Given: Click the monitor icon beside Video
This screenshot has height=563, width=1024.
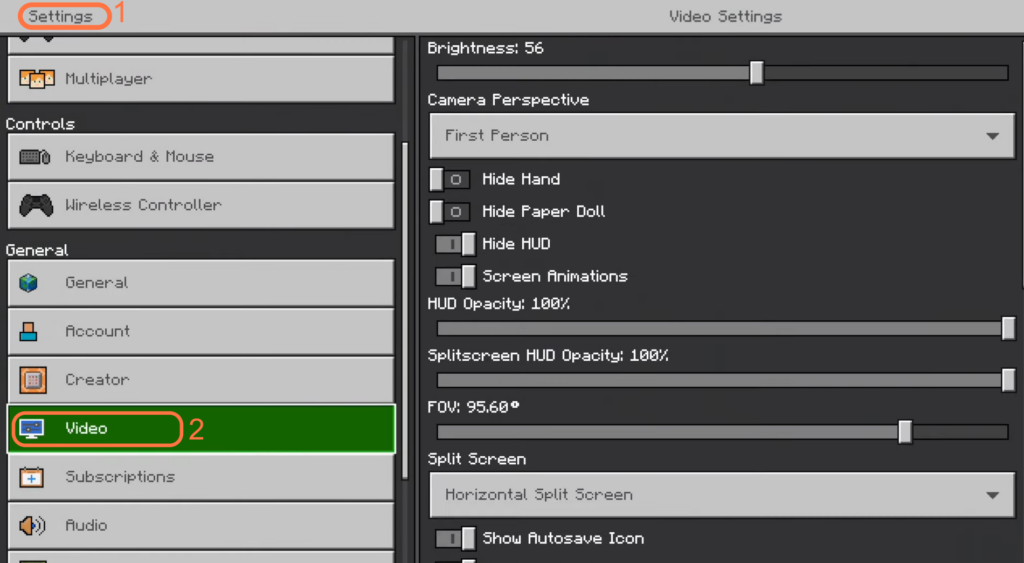Looking at the screenshot, I should pyautogui.click(x=31, y=428).
